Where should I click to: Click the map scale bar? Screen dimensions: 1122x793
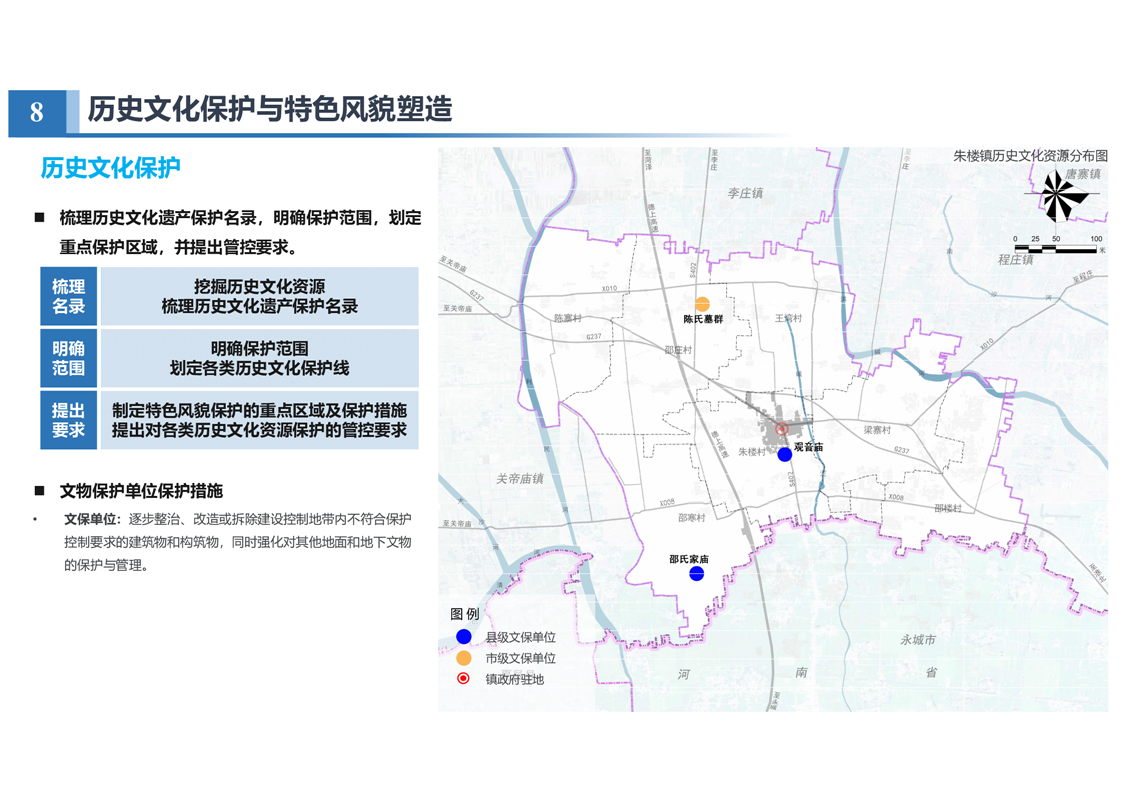(1055, 247)
